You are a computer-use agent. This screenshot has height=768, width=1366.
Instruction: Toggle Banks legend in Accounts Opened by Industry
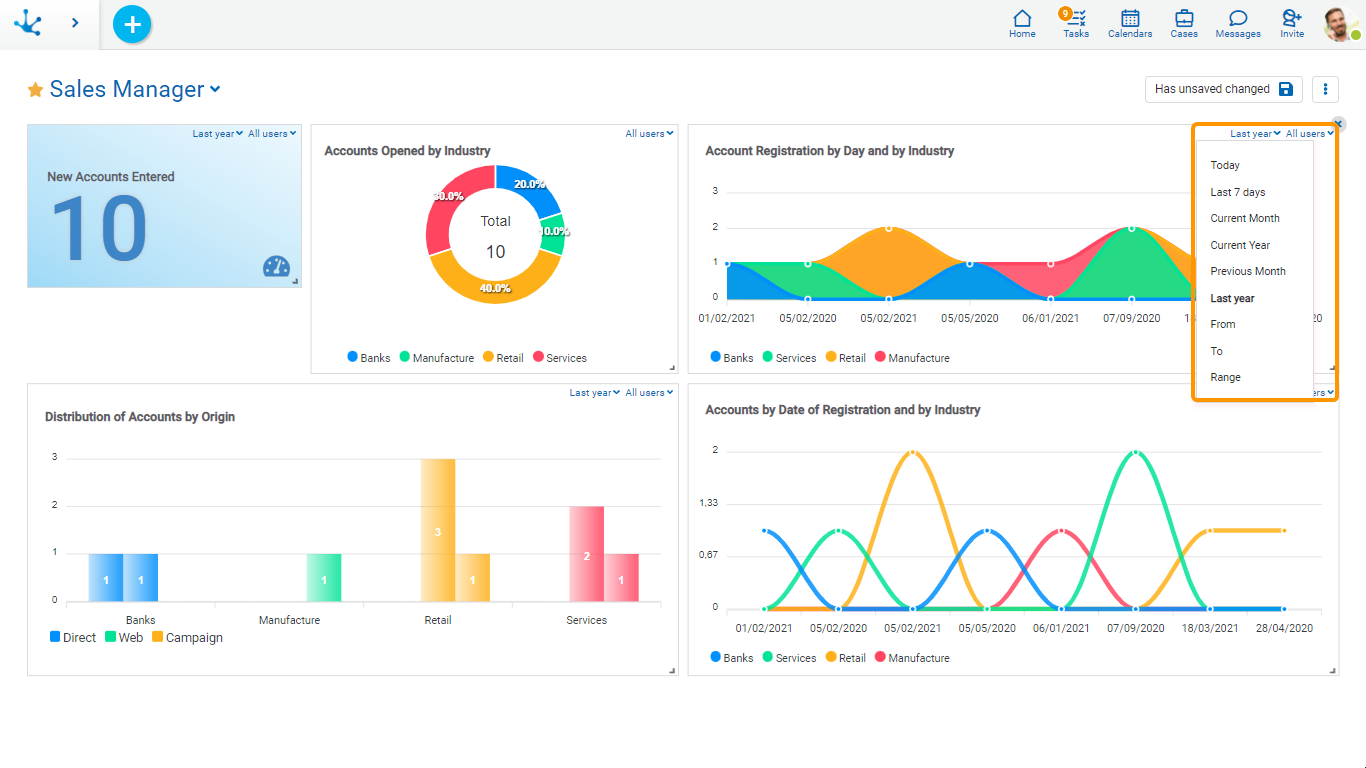[368, 358]
